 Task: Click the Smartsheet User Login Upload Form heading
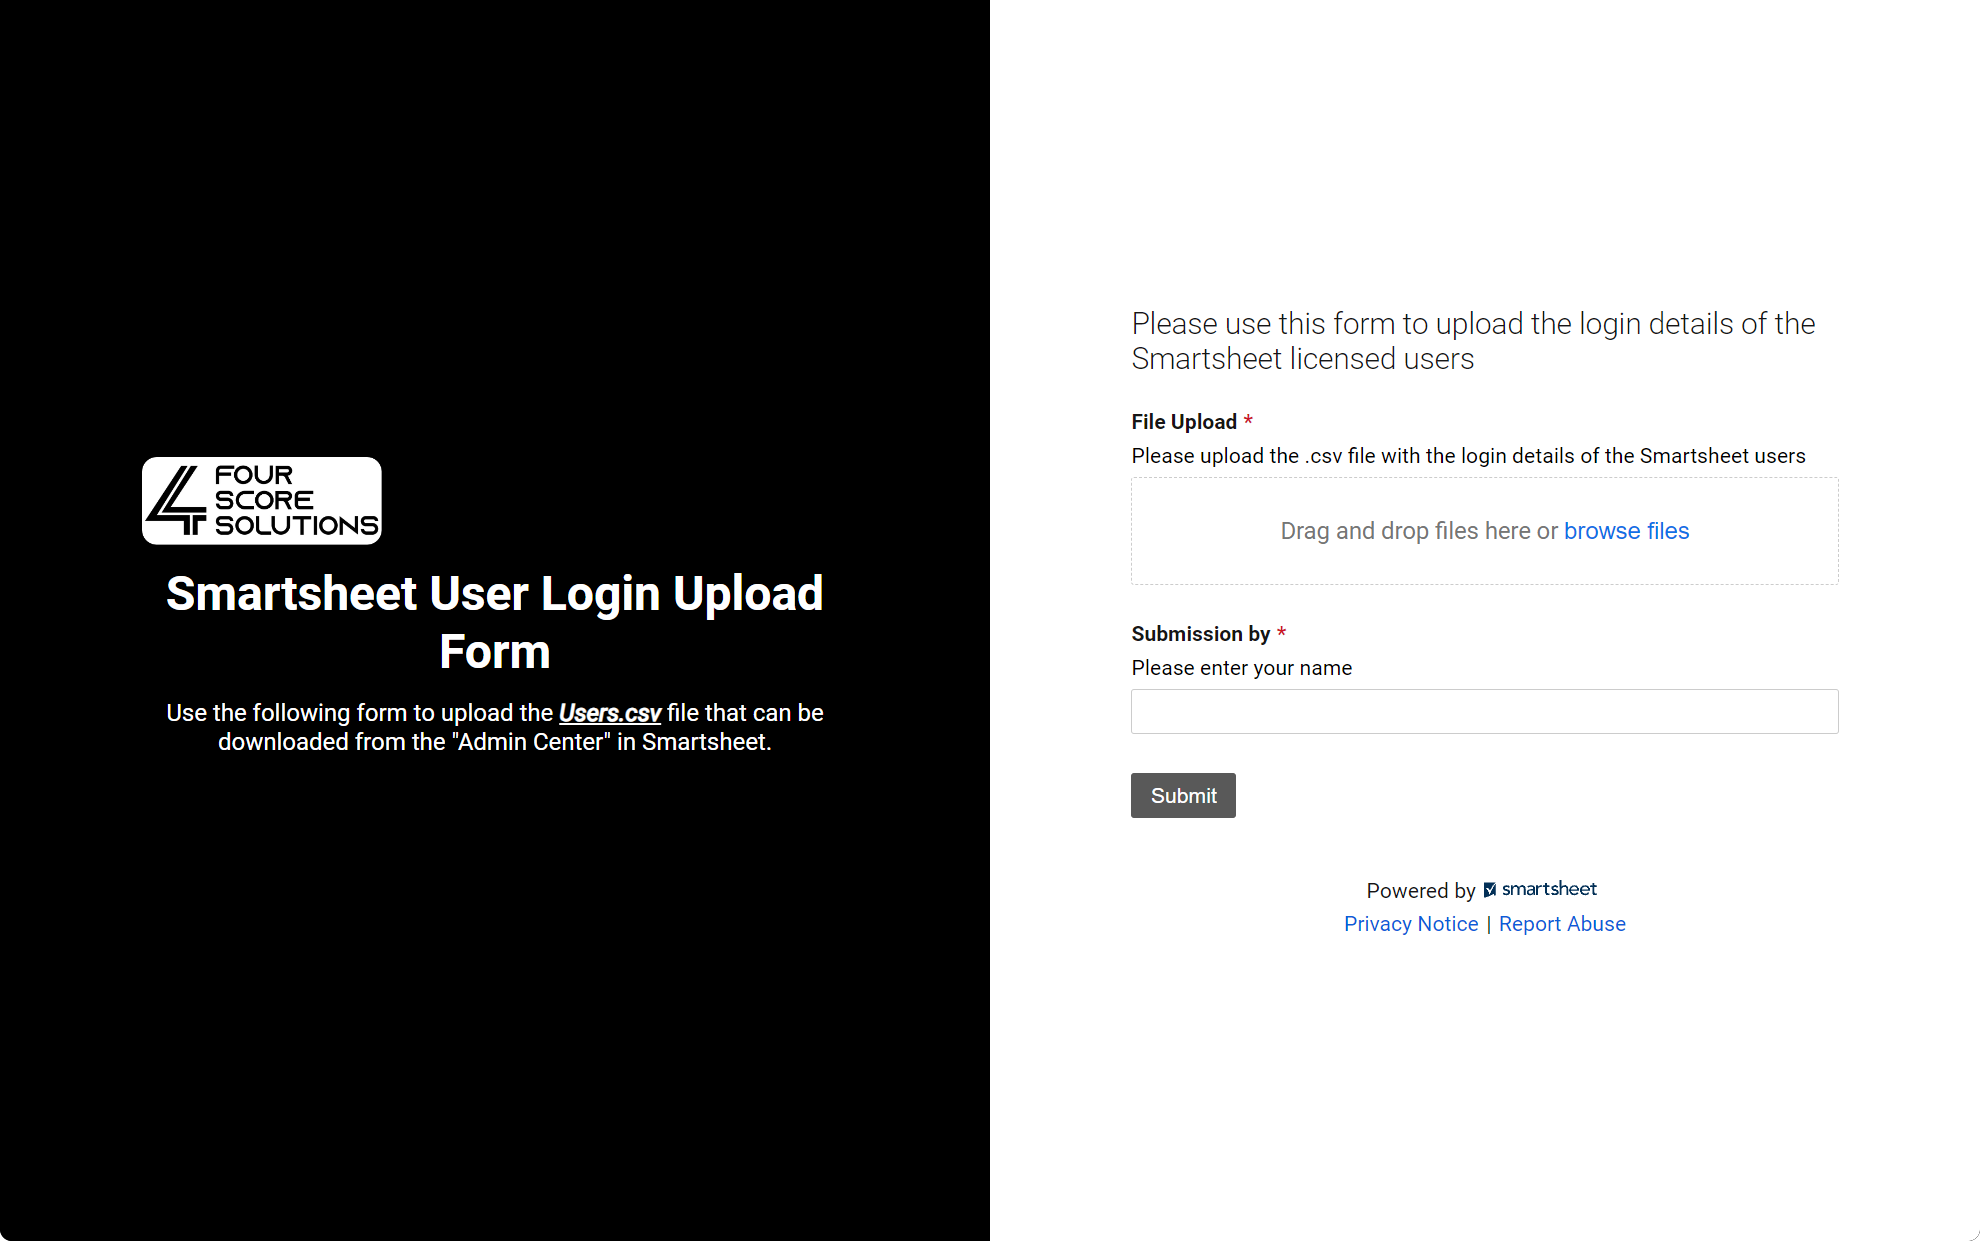click(495, 622)
